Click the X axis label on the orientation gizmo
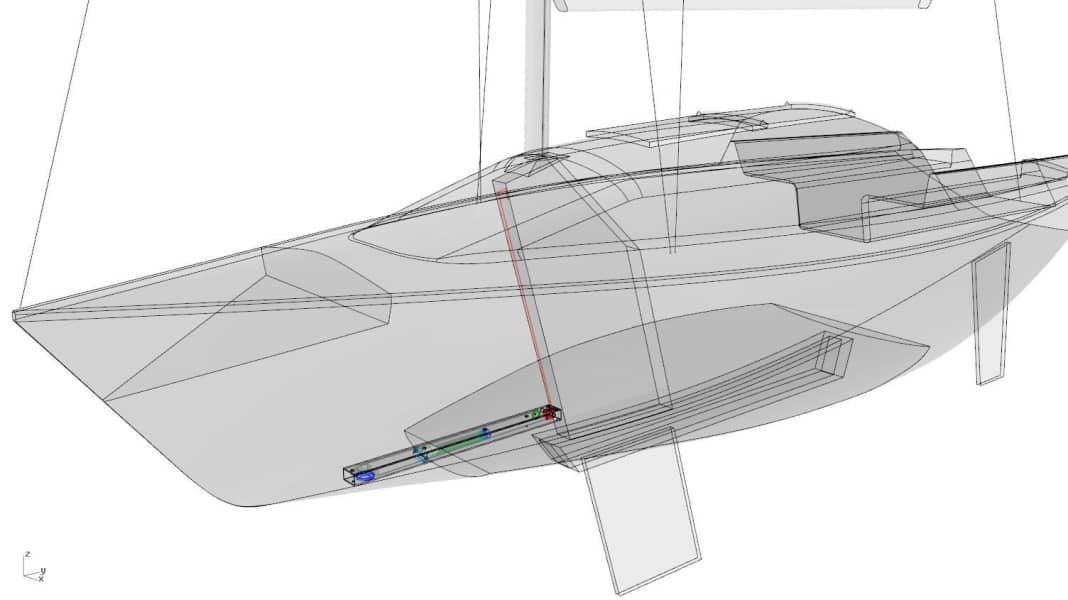This screenshot has height=600, width=1068. 41,578
